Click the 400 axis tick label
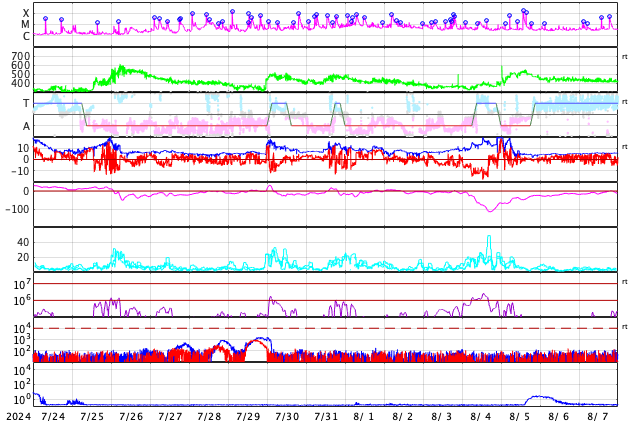This screenshot has height=424, width=634. click(x=21, y=83)
